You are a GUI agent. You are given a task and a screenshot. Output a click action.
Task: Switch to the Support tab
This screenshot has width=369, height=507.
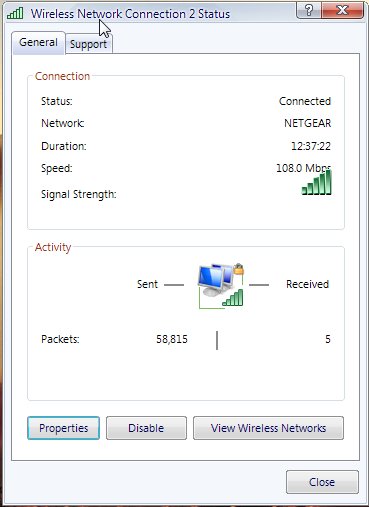[89, 44]
